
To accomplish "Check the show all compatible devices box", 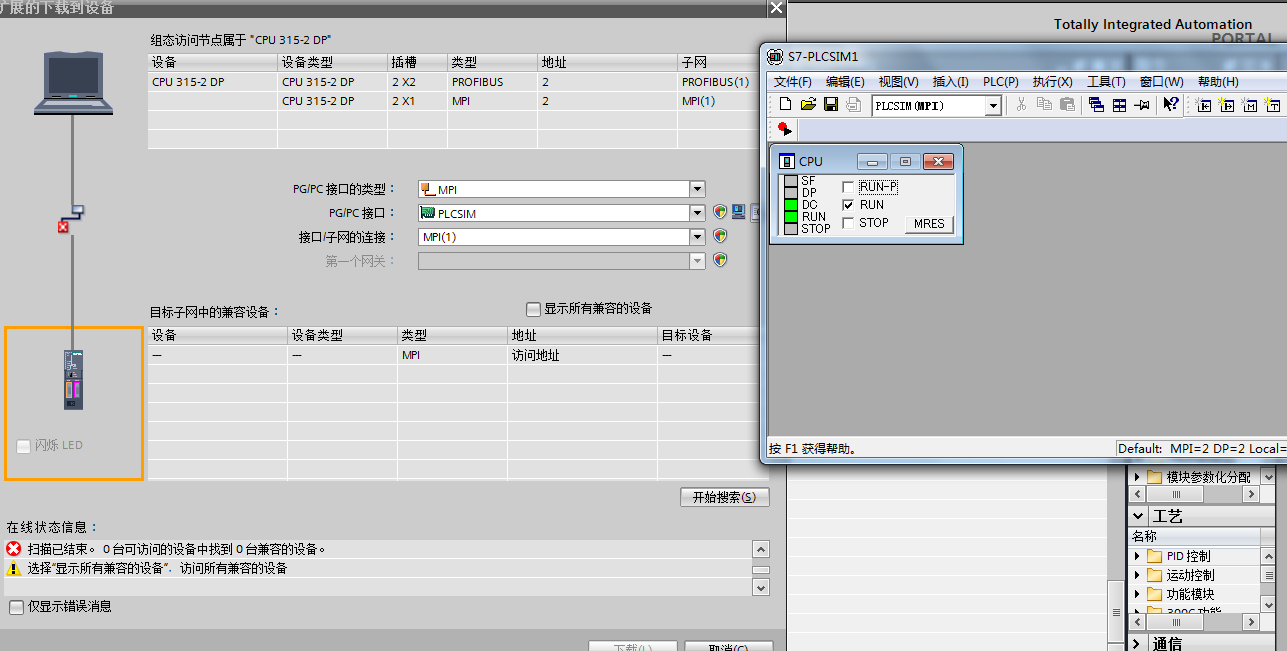I will coord(533,309).
